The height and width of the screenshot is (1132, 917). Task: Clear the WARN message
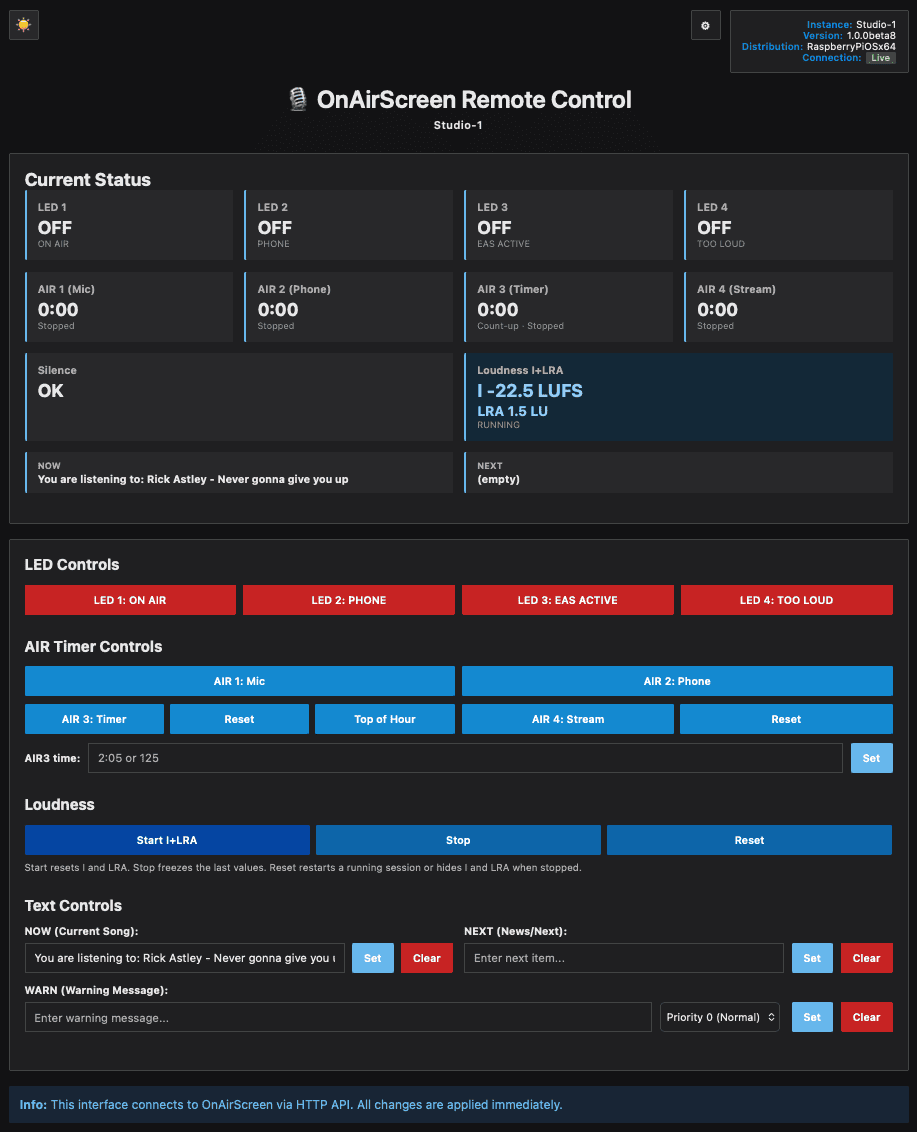866,1017
